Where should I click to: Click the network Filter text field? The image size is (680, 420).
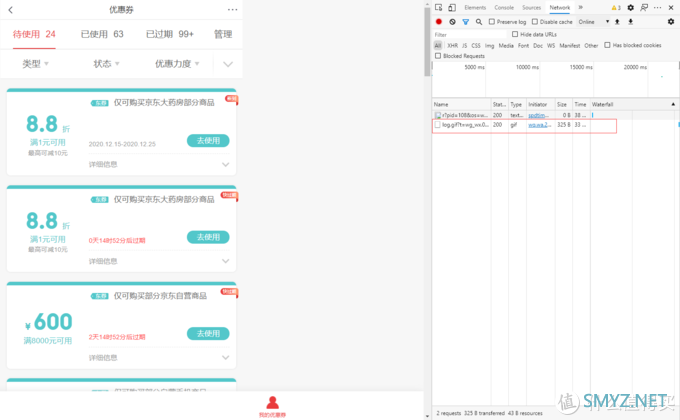(470, 34)
